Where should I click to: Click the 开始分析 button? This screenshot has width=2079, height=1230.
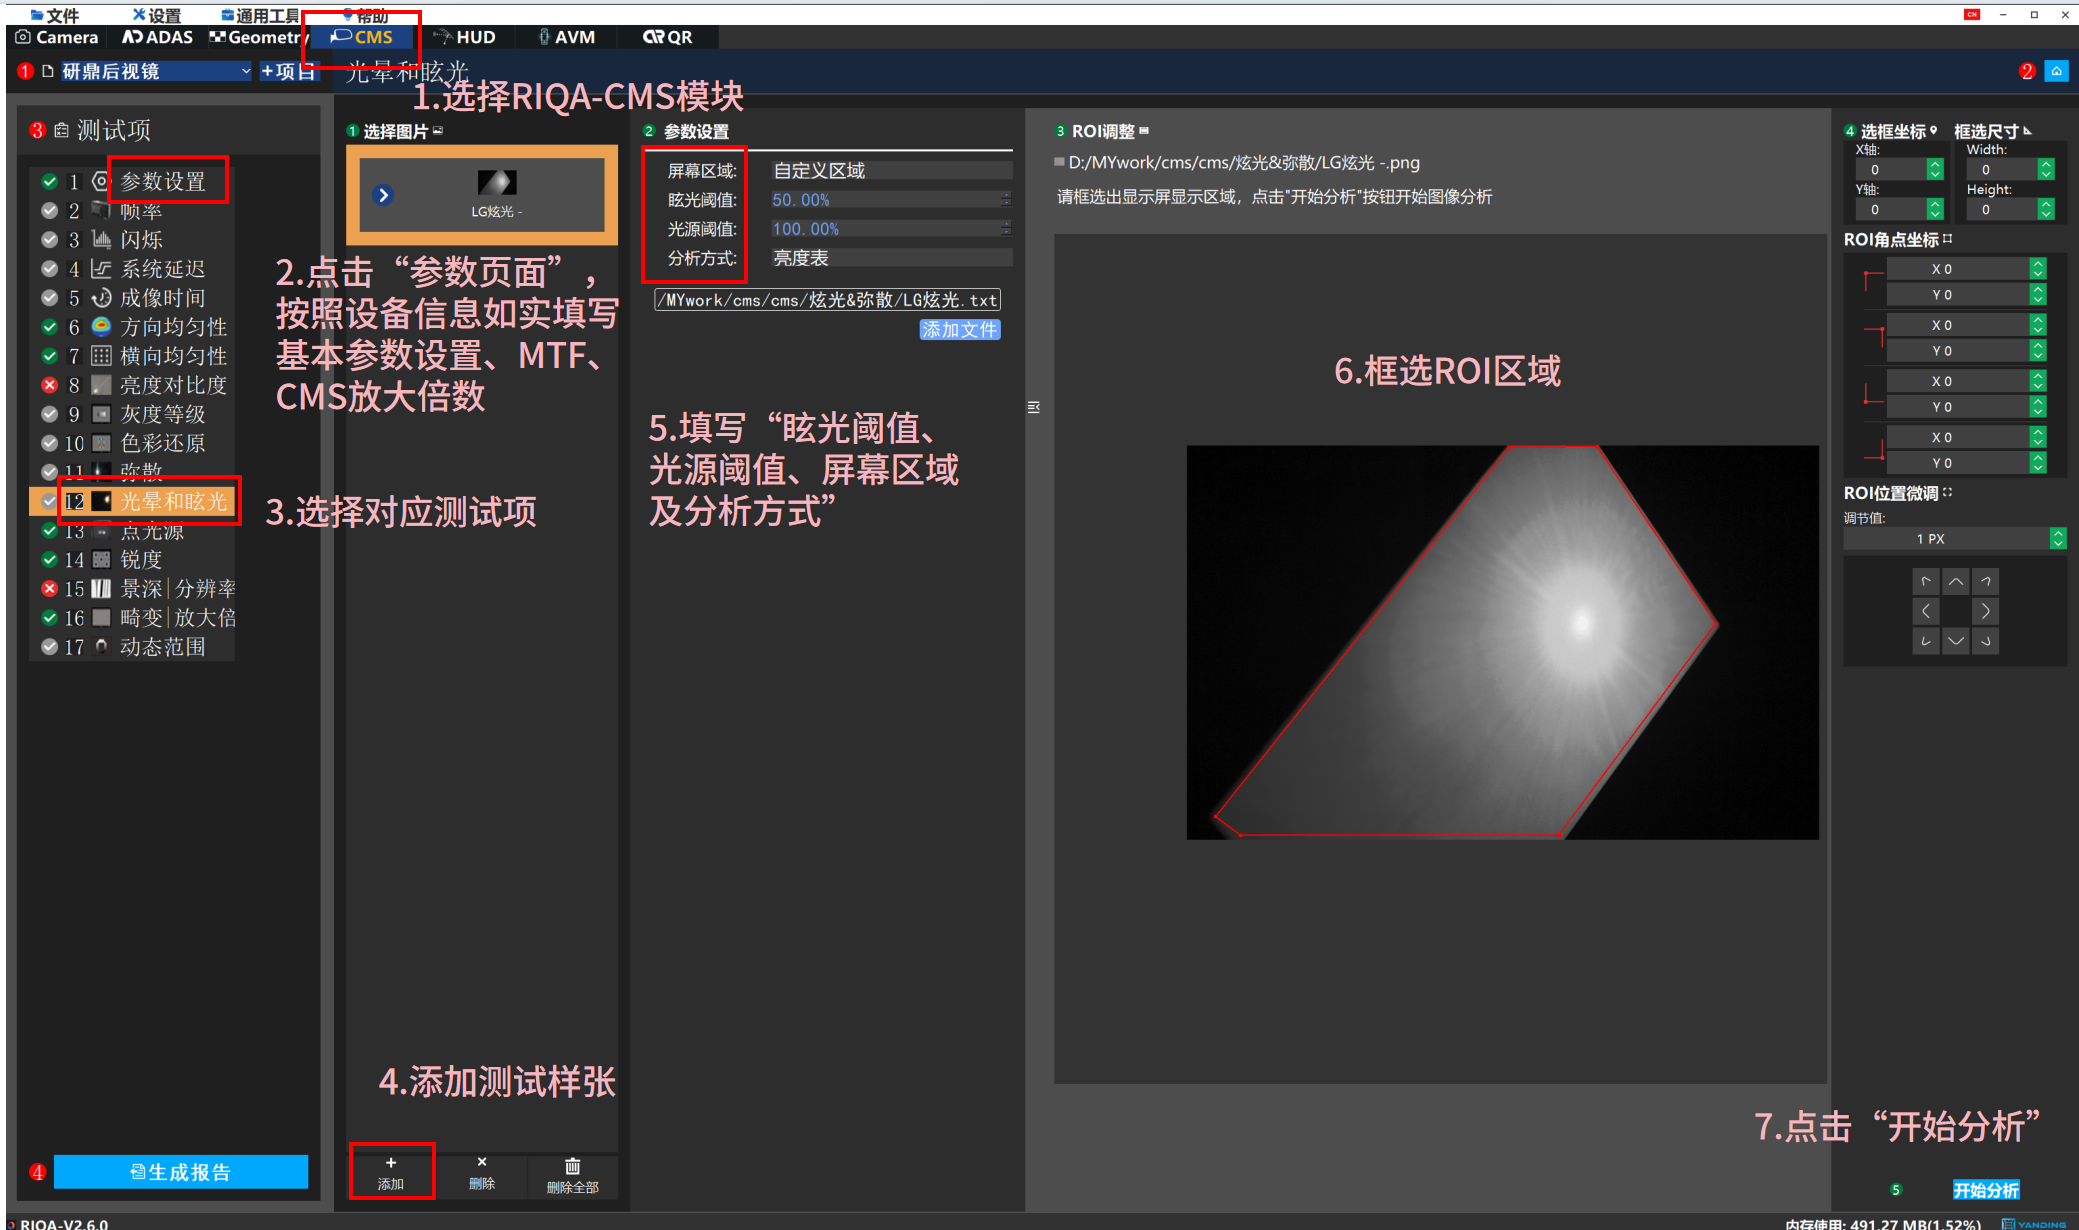click(x=1985, y=1190)
